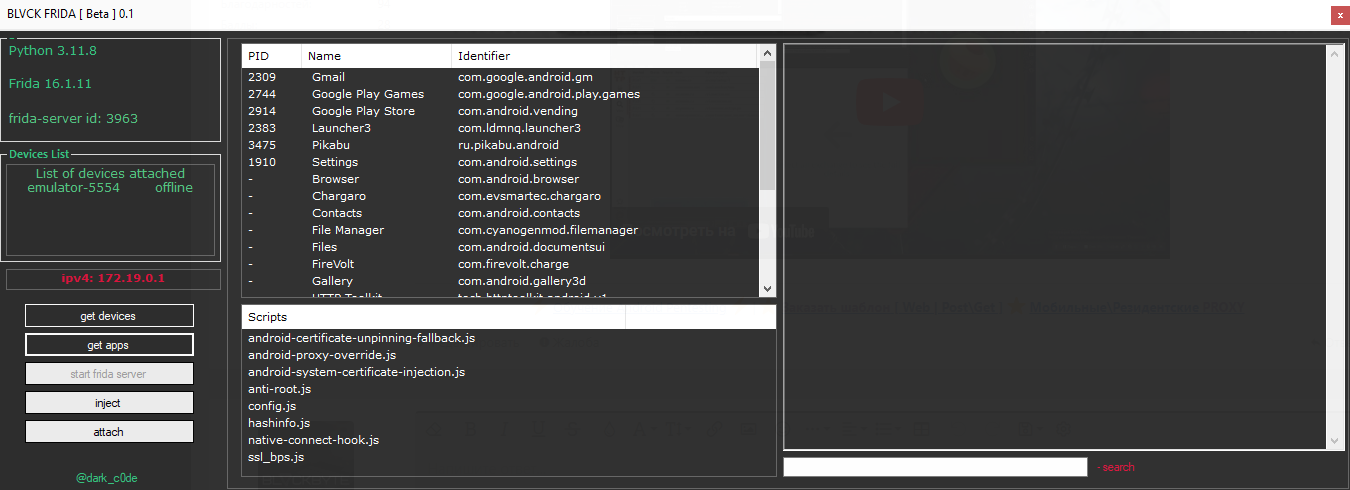This screenshot has height=490, width=1350.
Task: Click identifier com.android.vending
Action: point(520,111)
